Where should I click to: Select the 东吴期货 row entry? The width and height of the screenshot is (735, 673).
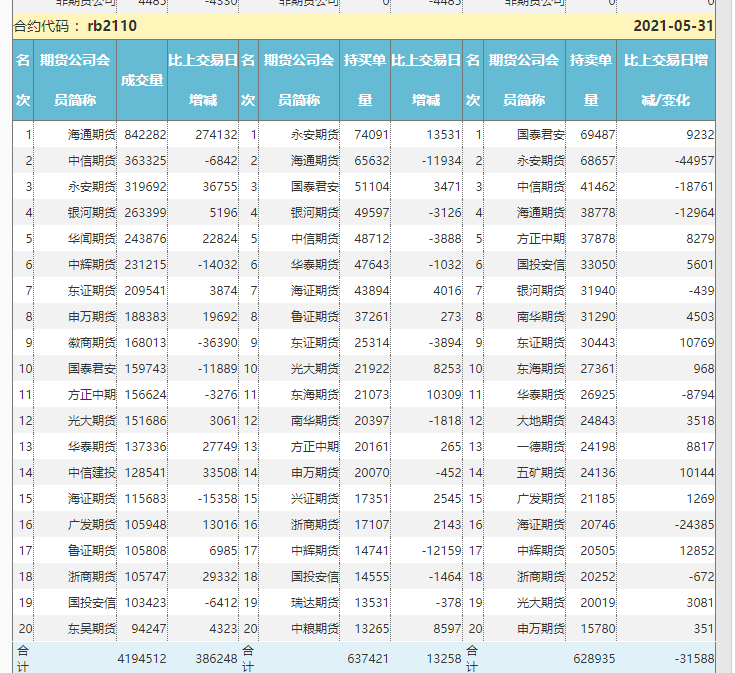91,628
